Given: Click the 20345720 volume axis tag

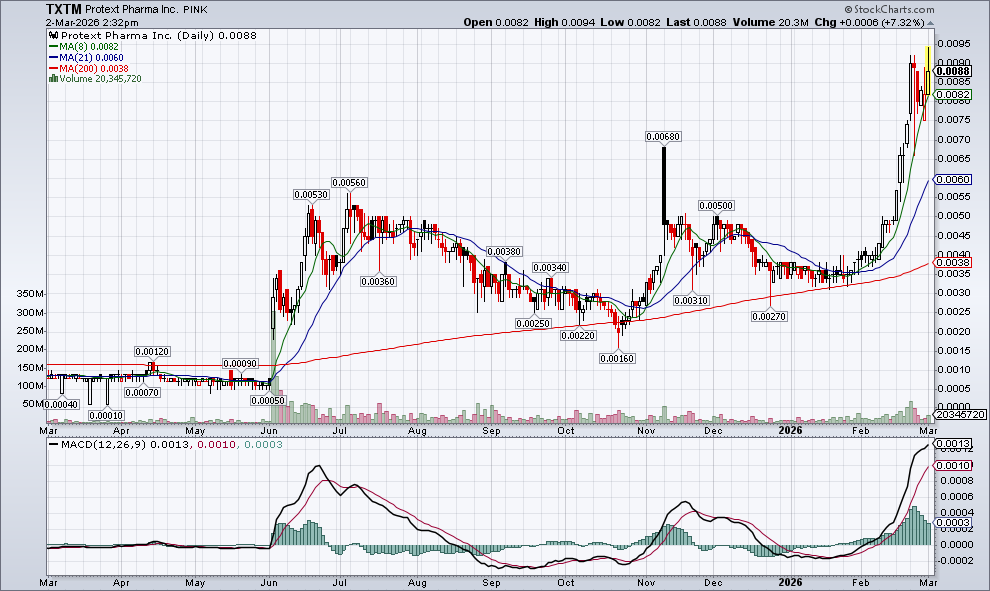Looking at the screenshot, I should tap(960, 415).
